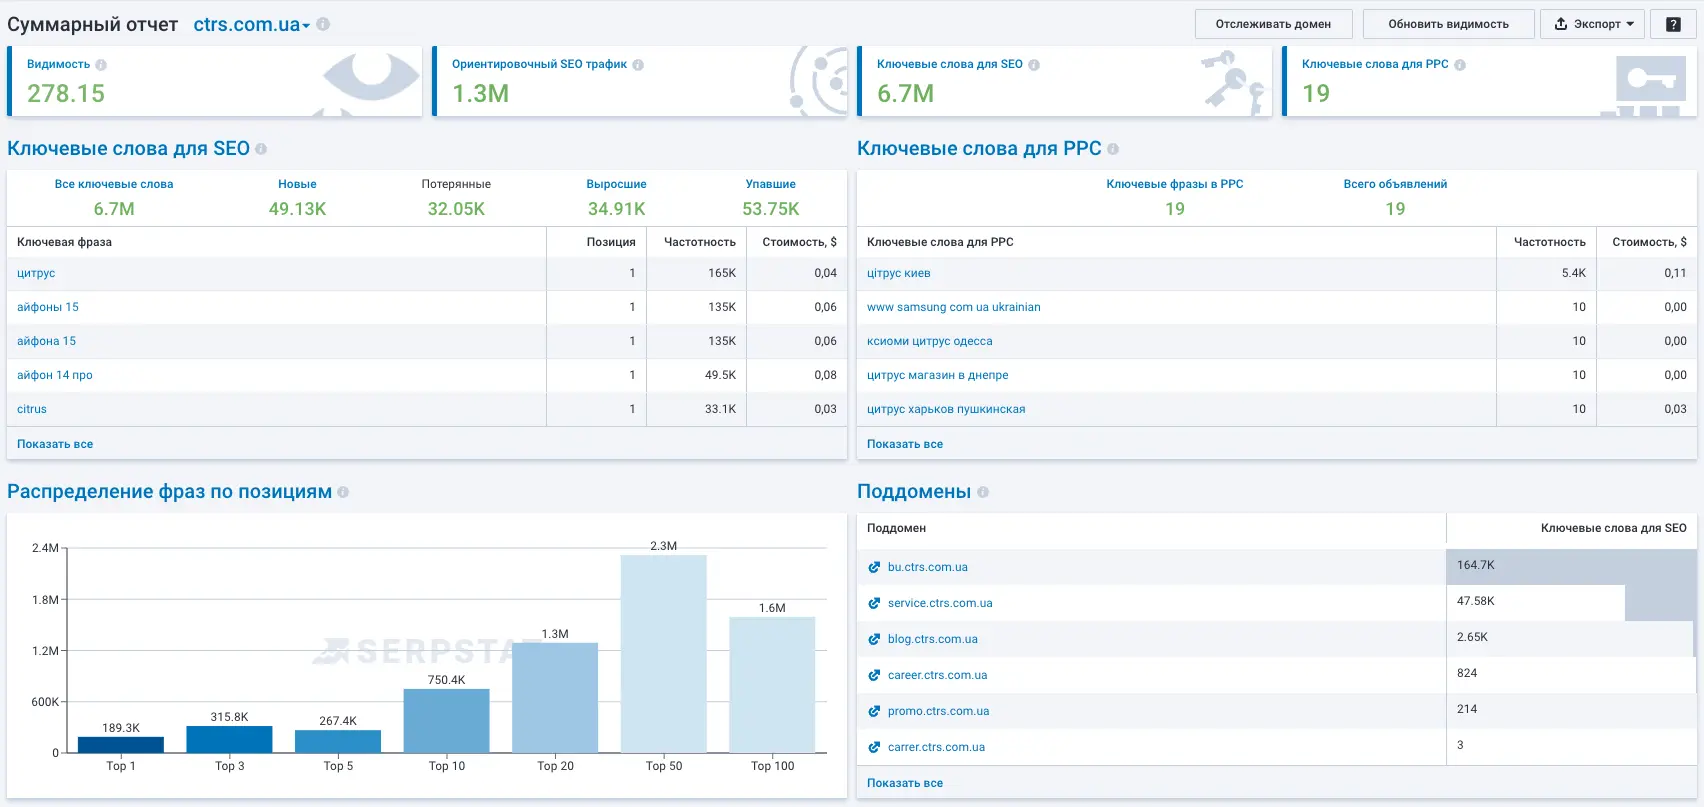Click the info icon beside Видимость
The image size is (1704, 807).
[101, 65]
